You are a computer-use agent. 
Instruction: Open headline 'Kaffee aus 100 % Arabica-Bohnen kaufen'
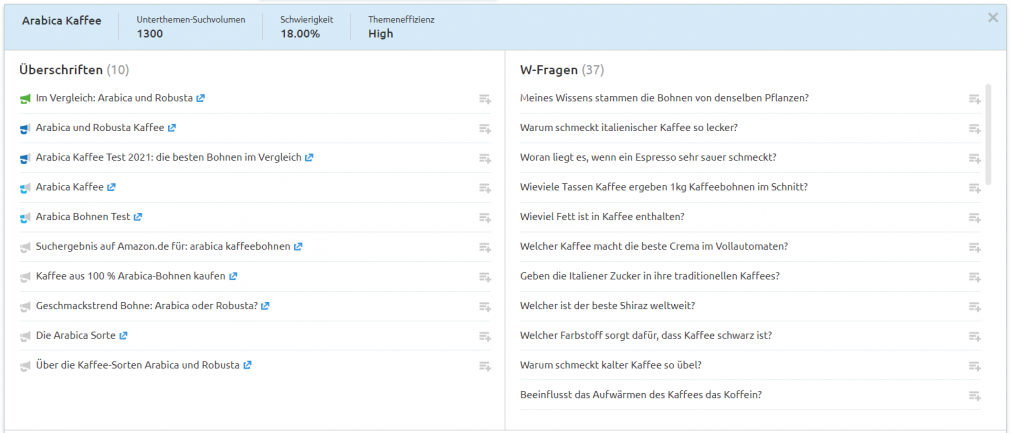[x=131, y=276]
